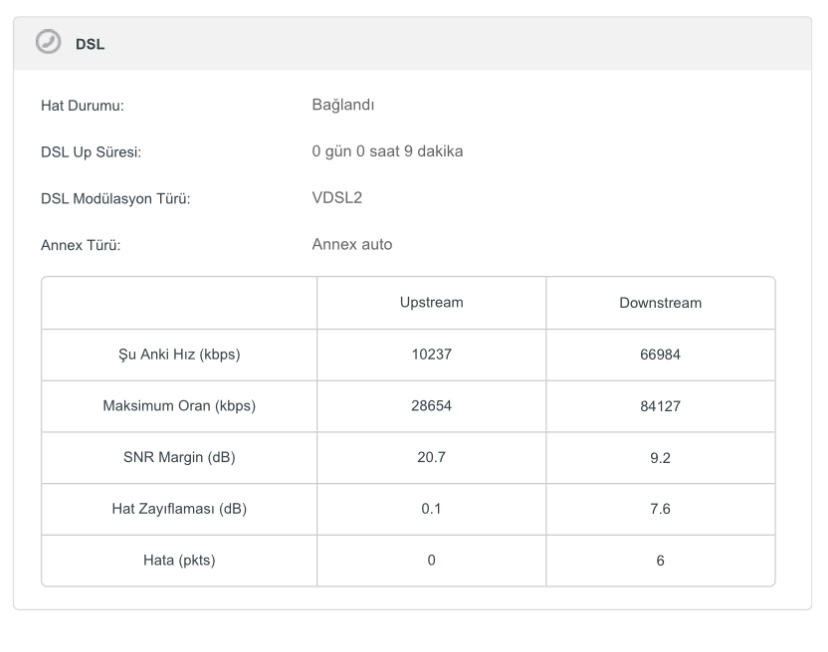Viewport: 828px width, 652px height.
Task: Select the Annex auto value
Action: pos(352,244)
